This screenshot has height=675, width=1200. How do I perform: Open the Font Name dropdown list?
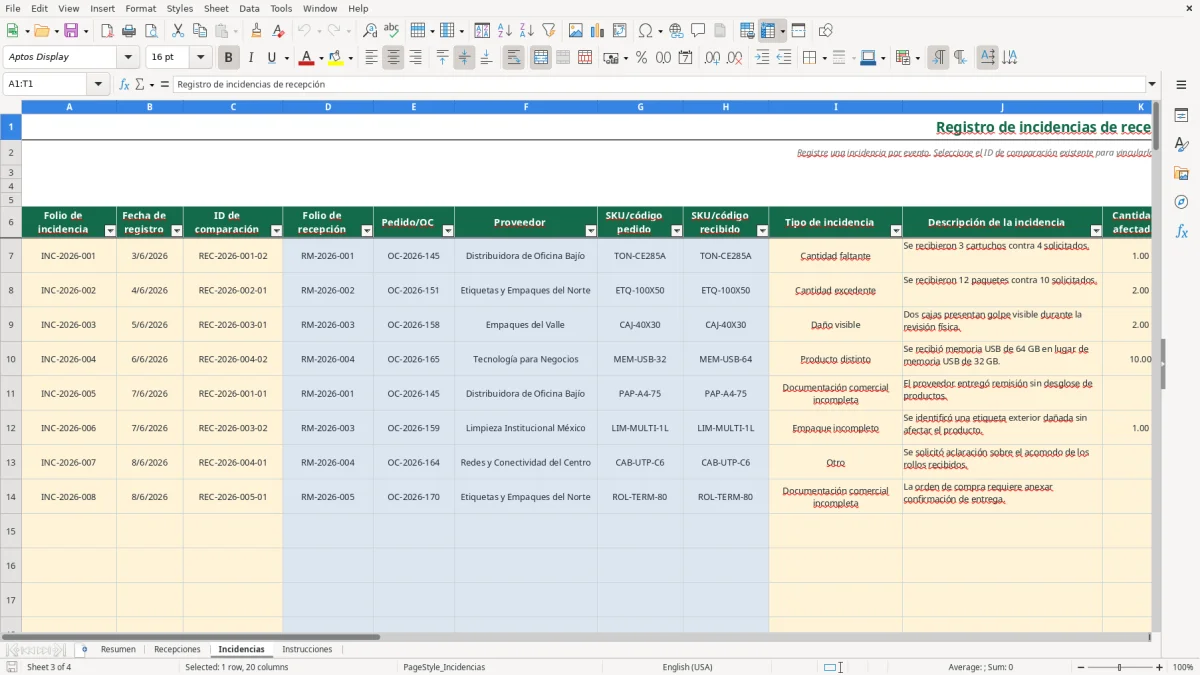128,58
